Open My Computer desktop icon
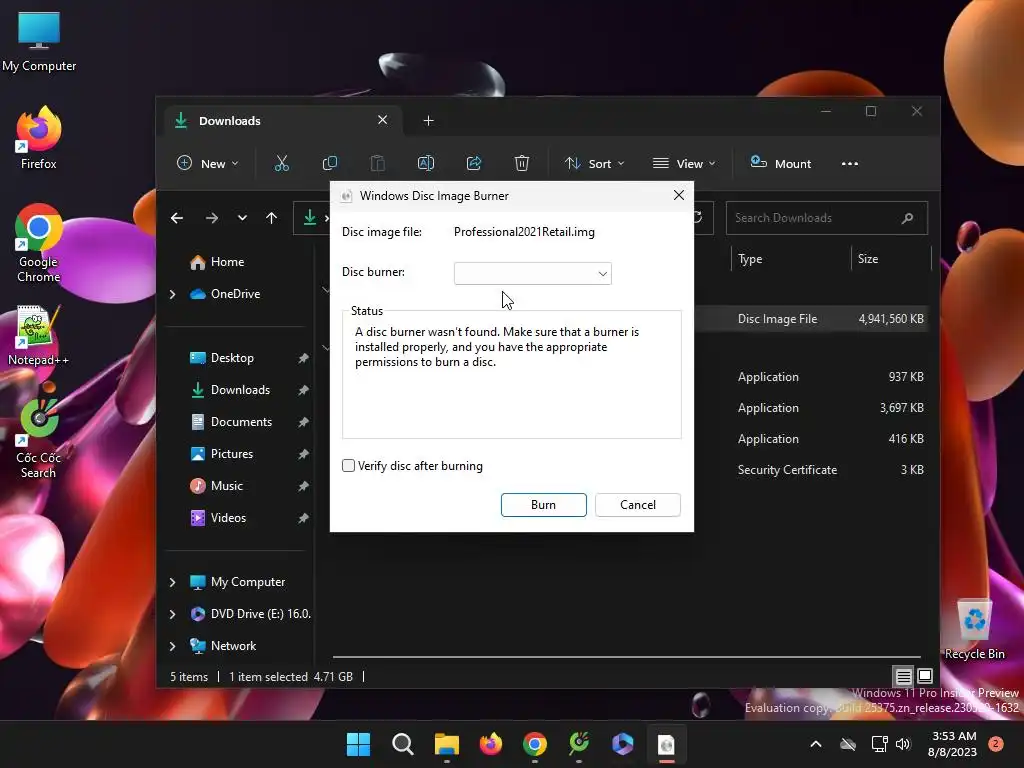Image resolution: width=1024 pixels, height=768 pixels. pyautogui.click(x=39, y=42)
